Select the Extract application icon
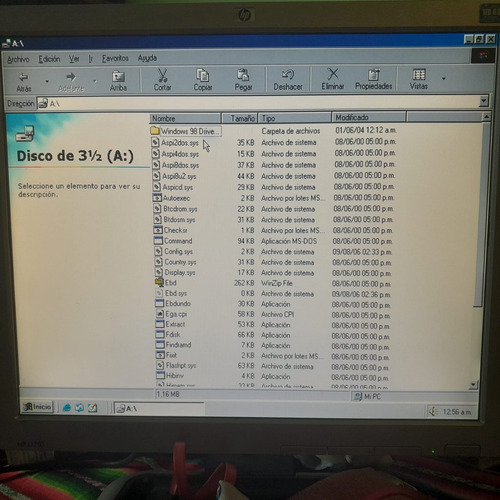Screen dimensions: 500x500 click(160, 324)
